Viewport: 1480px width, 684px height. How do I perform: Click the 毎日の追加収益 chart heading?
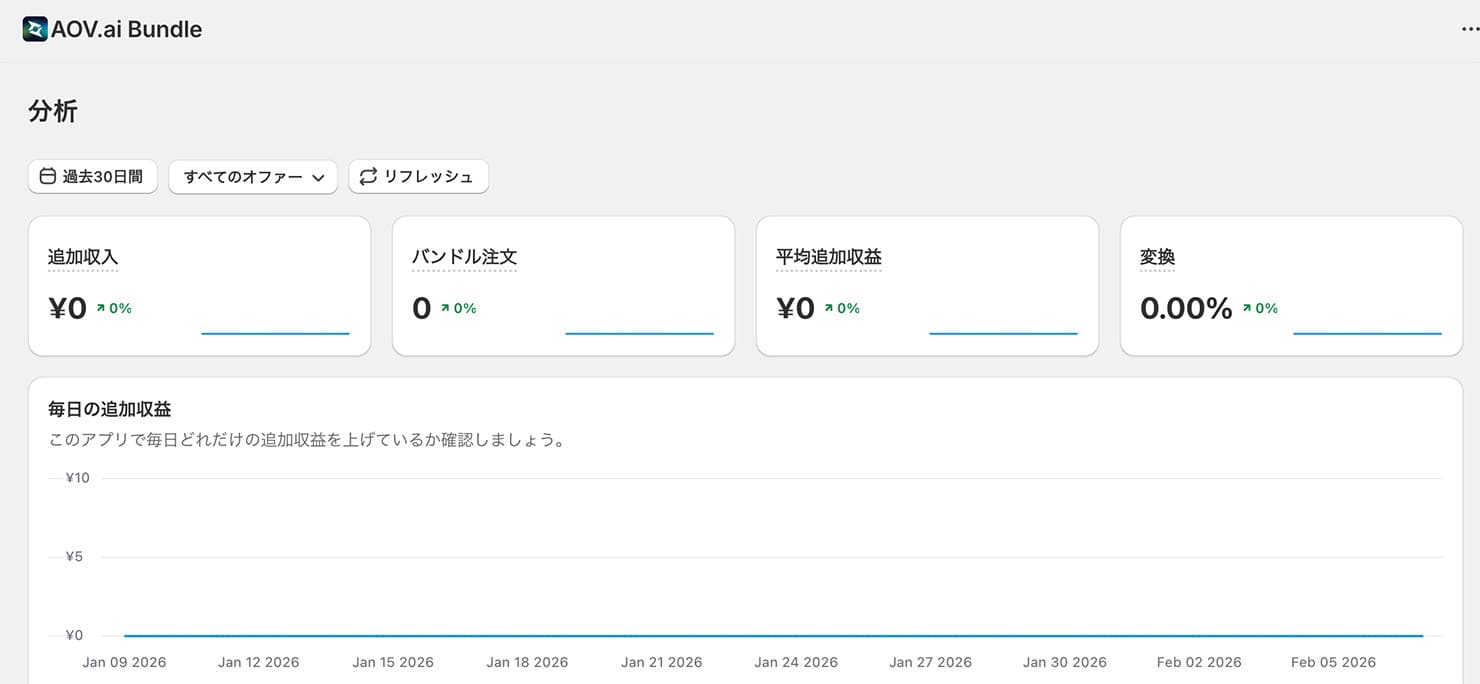109,409
